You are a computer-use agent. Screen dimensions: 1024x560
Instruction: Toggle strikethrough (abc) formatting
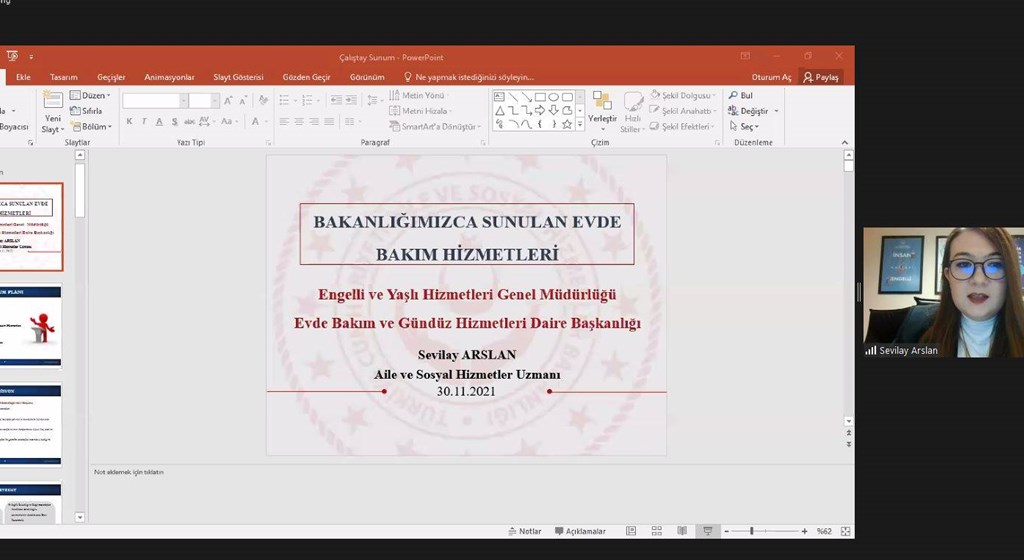click(189, 121)
